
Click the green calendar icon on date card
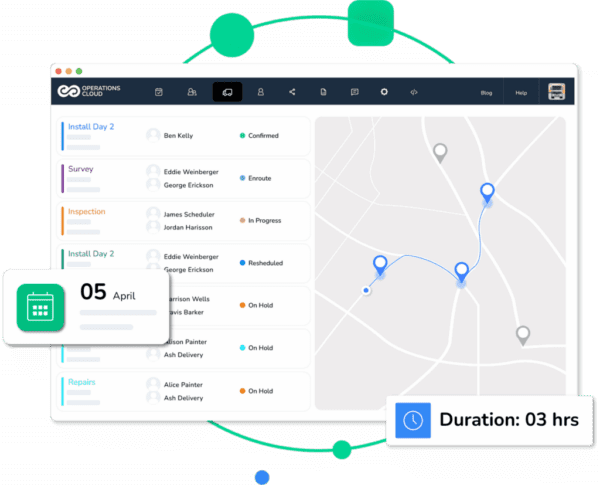pos(40,307)
